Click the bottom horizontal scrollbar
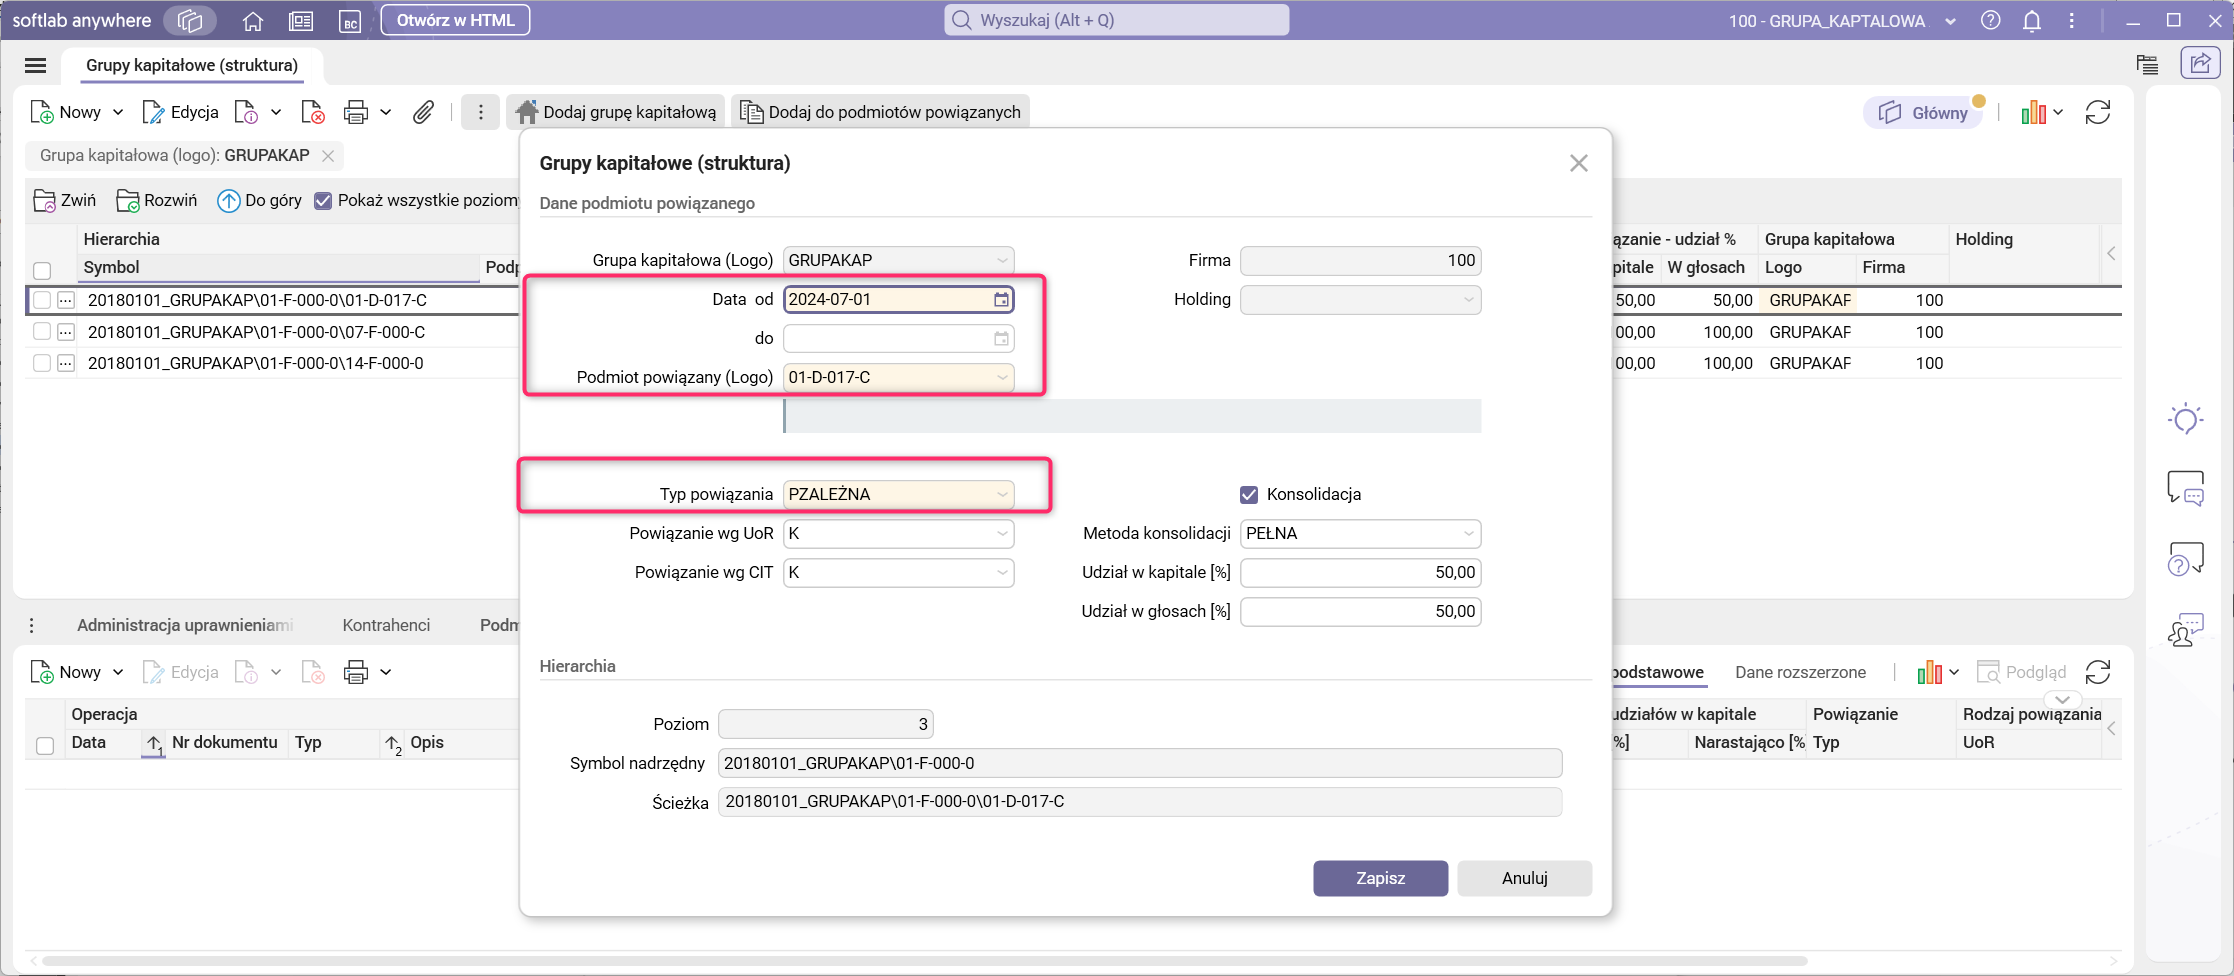This screenshot has height=976, width=2234. click(x=924, y=961)
